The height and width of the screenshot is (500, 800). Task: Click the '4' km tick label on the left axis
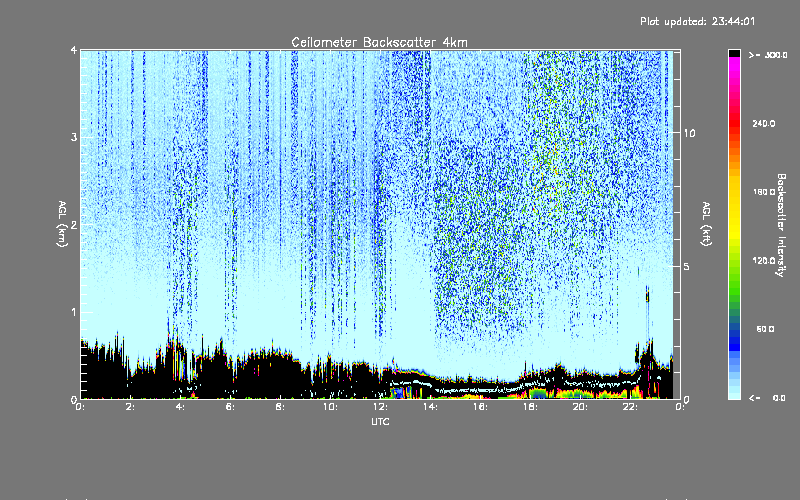click(x=74, y=50)
